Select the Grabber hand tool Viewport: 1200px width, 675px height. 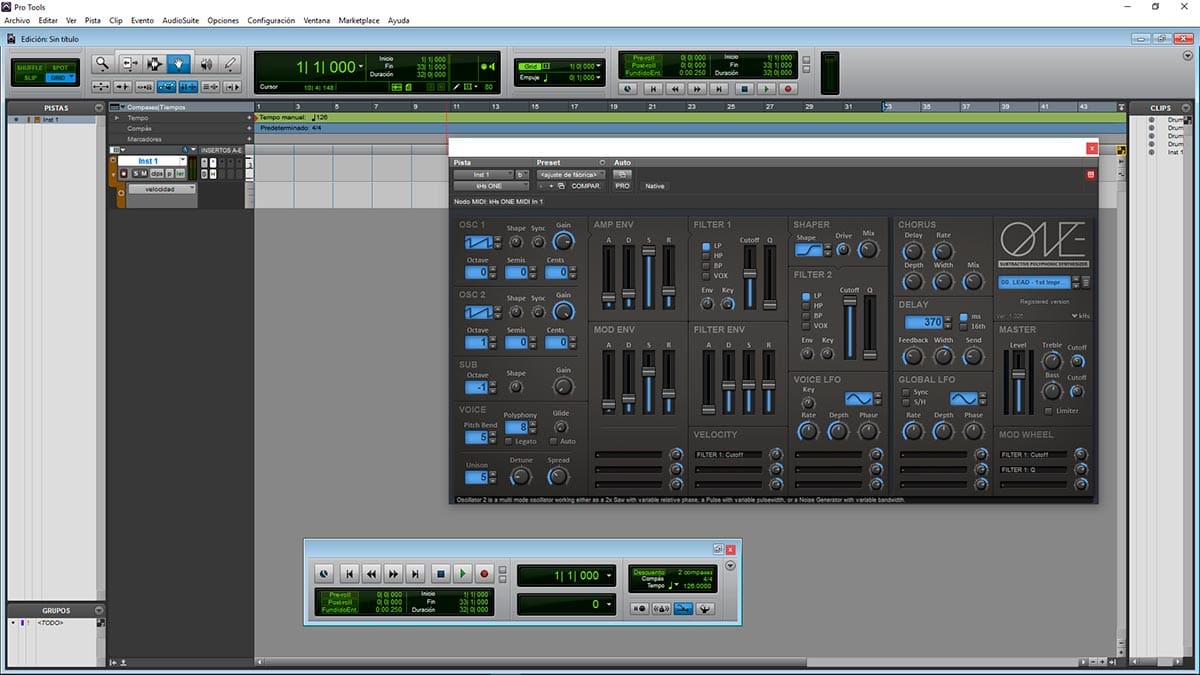(179, 64)
